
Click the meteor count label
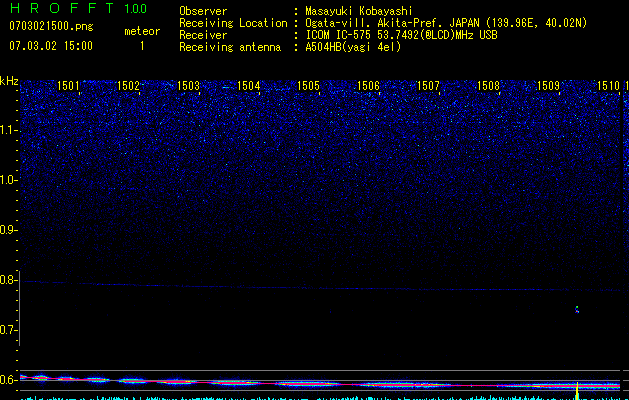tap(142, 31)
